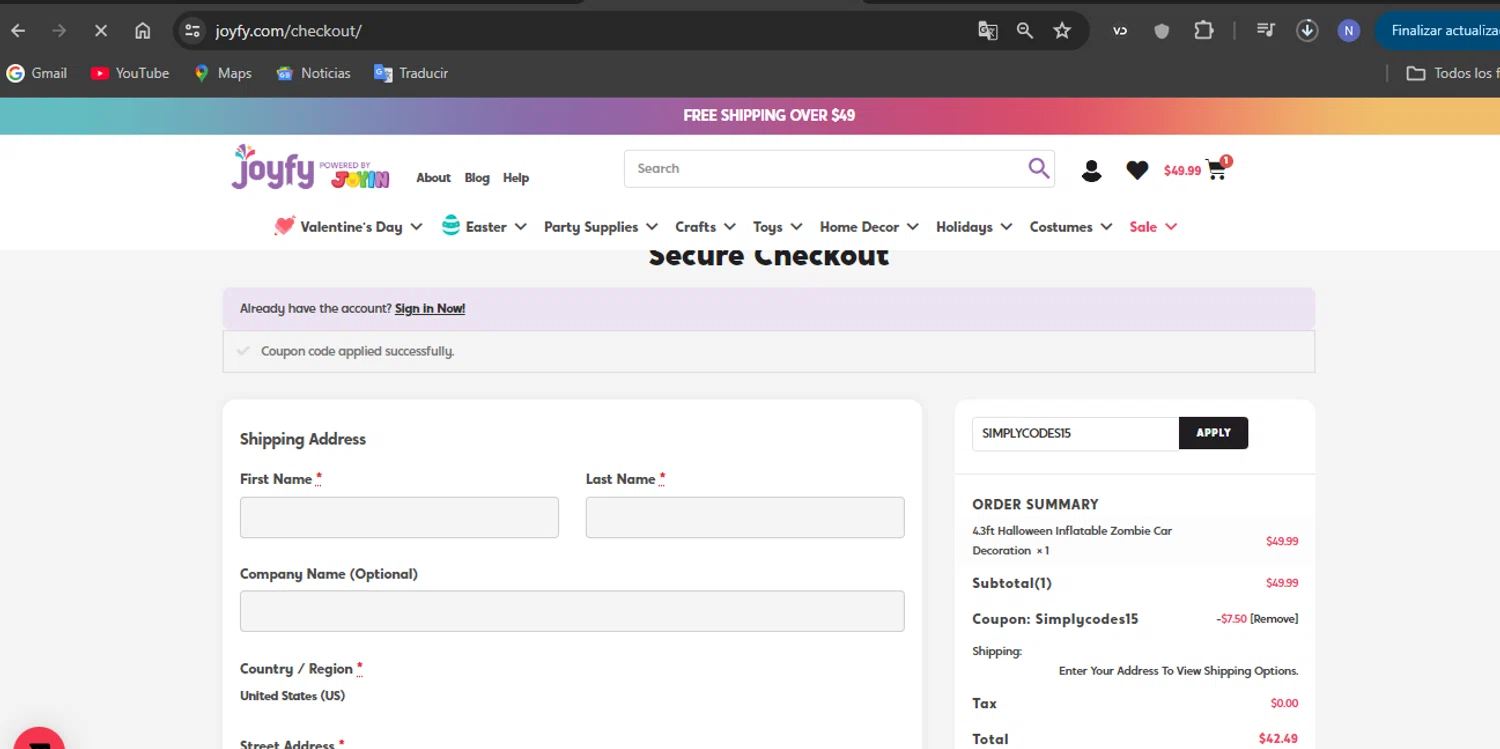
Task: Open the user account icon
Action: click(x=1091, y=171)
